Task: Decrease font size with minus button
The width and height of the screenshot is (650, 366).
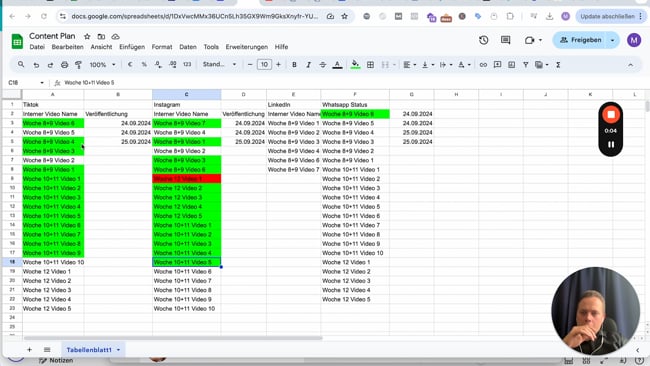Action: tap(250, 65)
